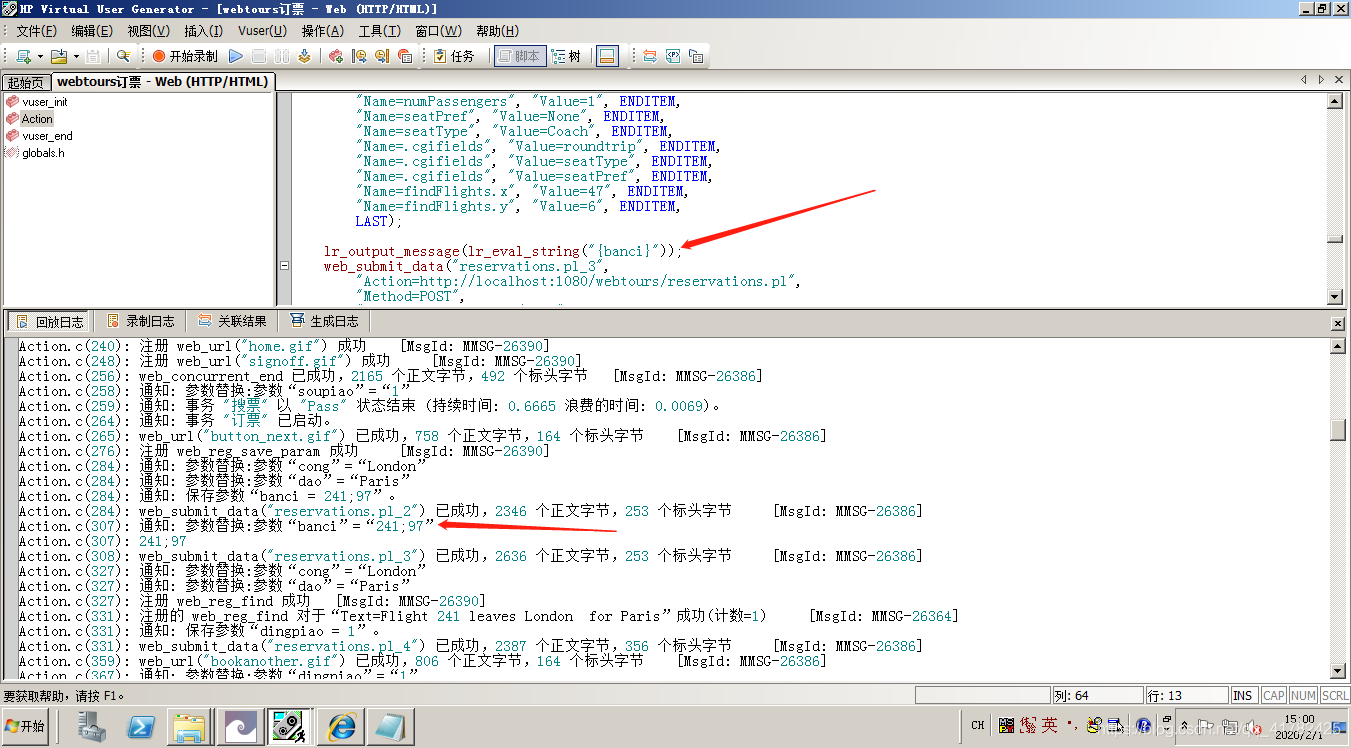Switch to 树 tree view
This screenshot has height=748, width=1351.
click(x=566, y=56)
